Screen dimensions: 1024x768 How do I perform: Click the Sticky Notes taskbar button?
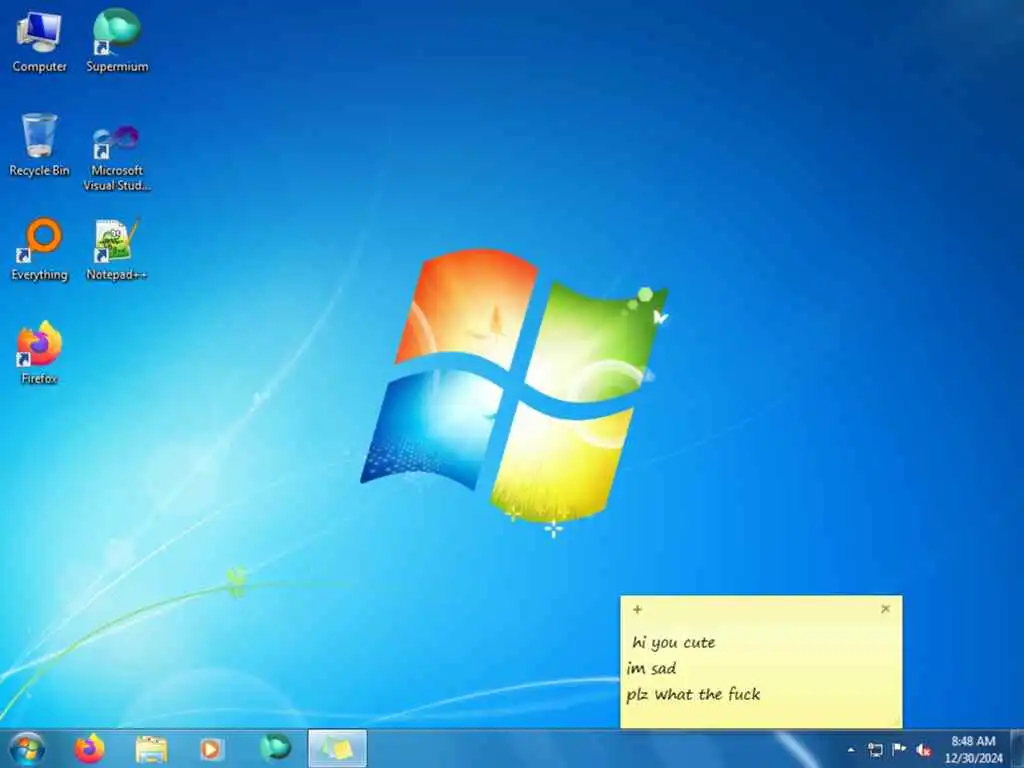click(x=337, y=748)
